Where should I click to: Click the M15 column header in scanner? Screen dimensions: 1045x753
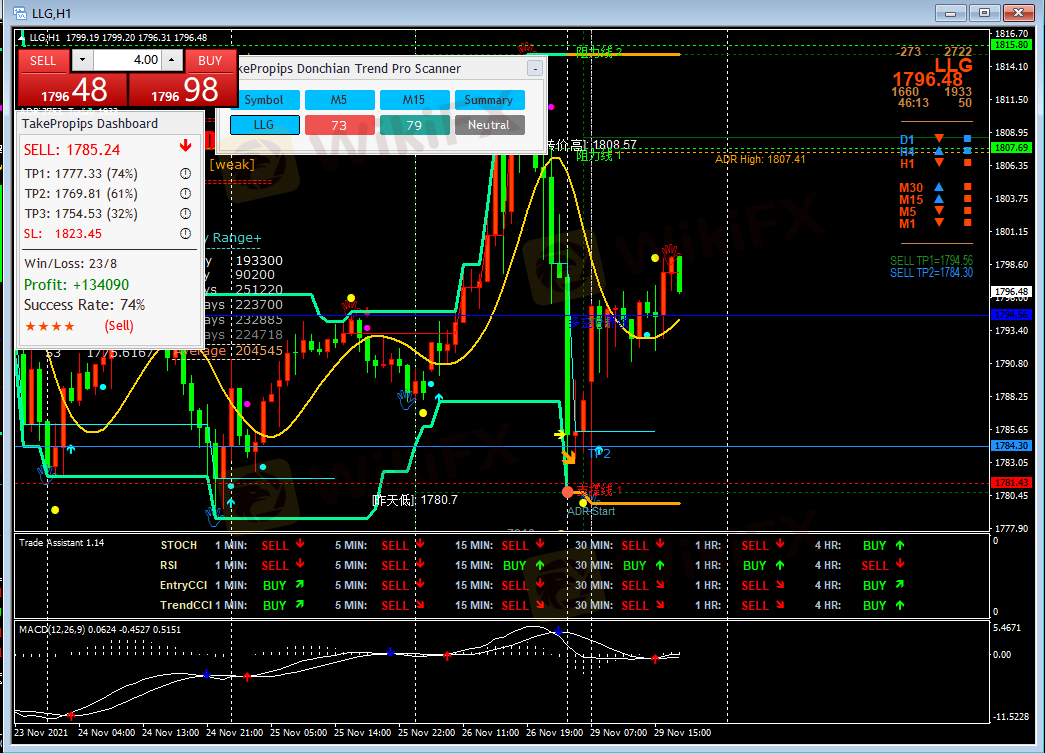click(414, 100)
